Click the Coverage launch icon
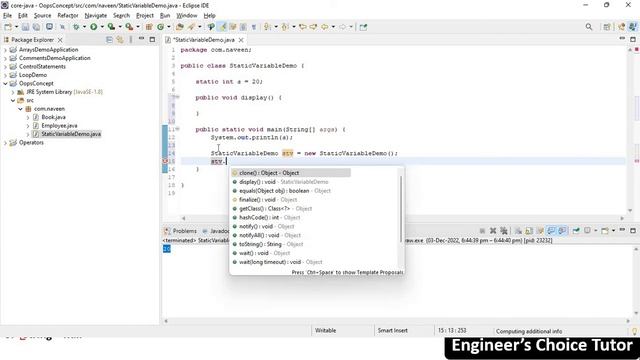 tap(111, 27)
